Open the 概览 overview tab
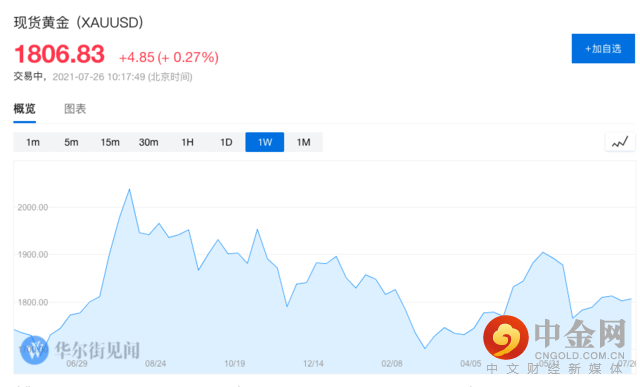Screen dimensions: 640x387 click(x=24, y=109)
